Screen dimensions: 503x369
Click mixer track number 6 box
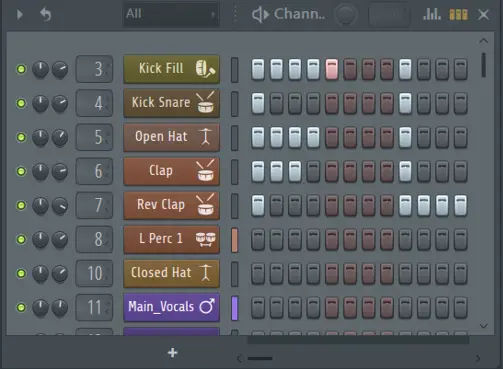[94, 171]
